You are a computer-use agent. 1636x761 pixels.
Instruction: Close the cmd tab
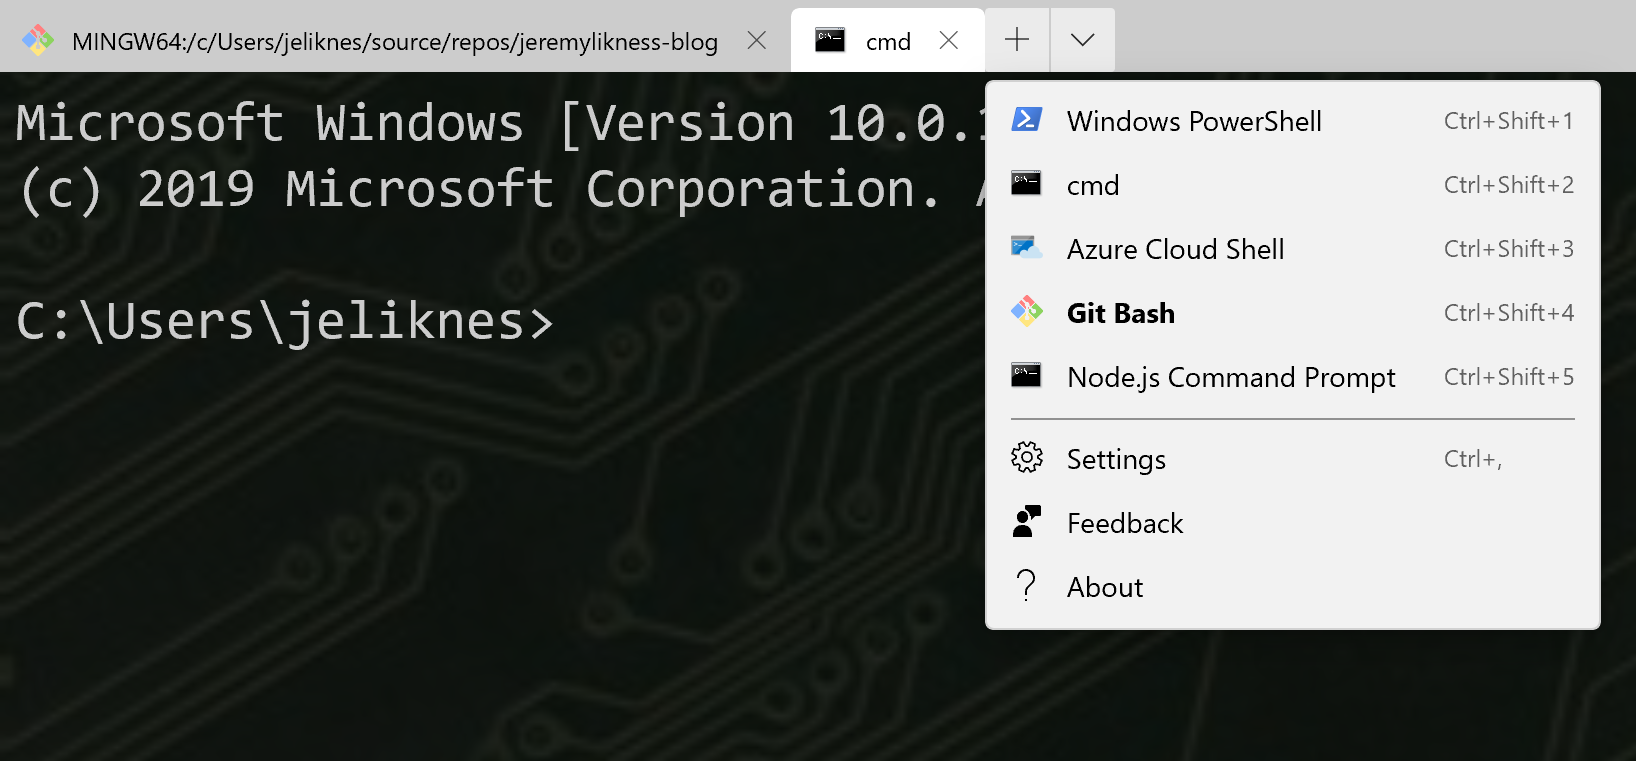[949, 40]
